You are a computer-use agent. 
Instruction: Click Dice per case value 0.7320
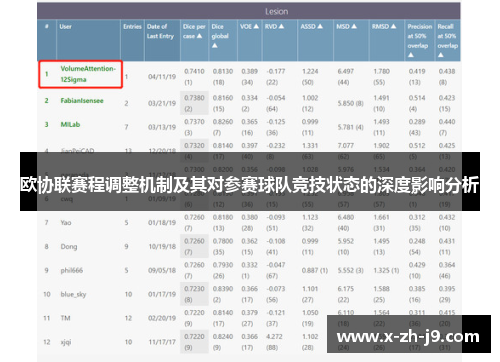(x=194, y=146)
